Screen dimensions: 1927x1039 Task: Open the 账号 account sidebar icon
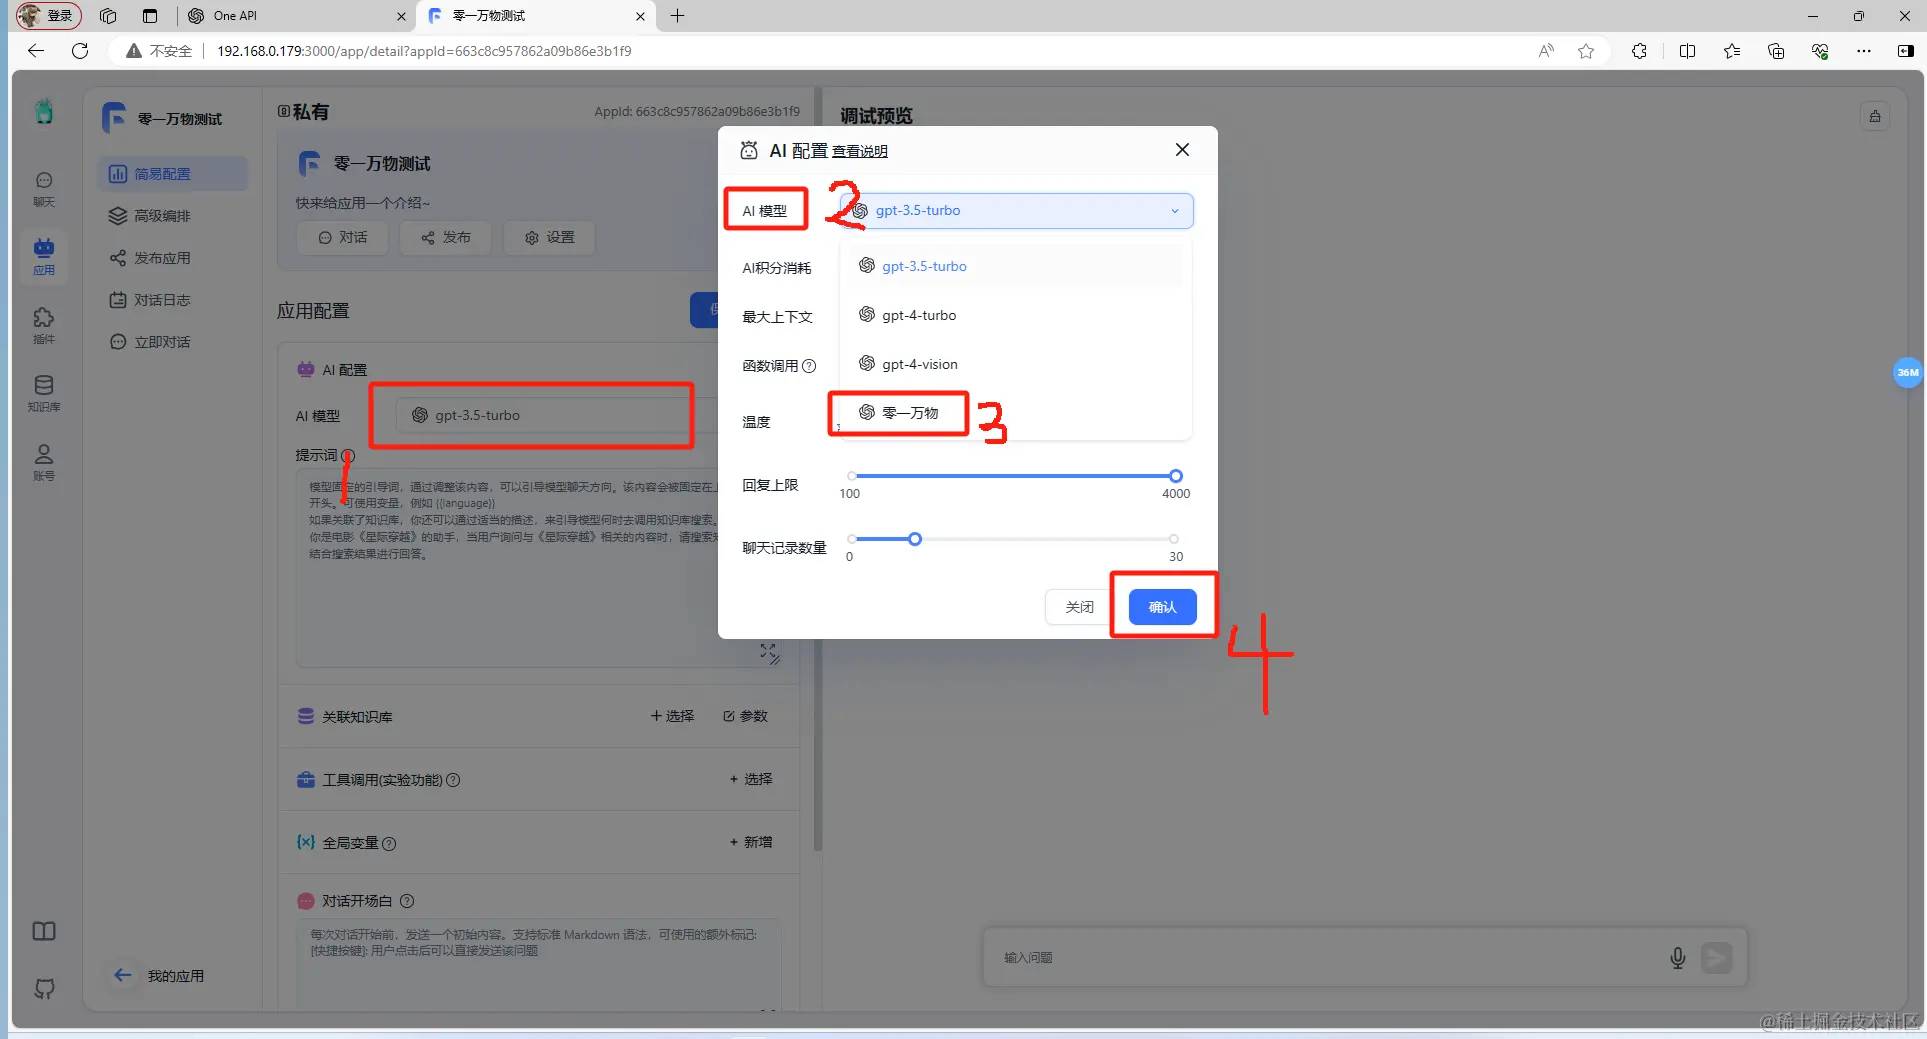[44, 462]
